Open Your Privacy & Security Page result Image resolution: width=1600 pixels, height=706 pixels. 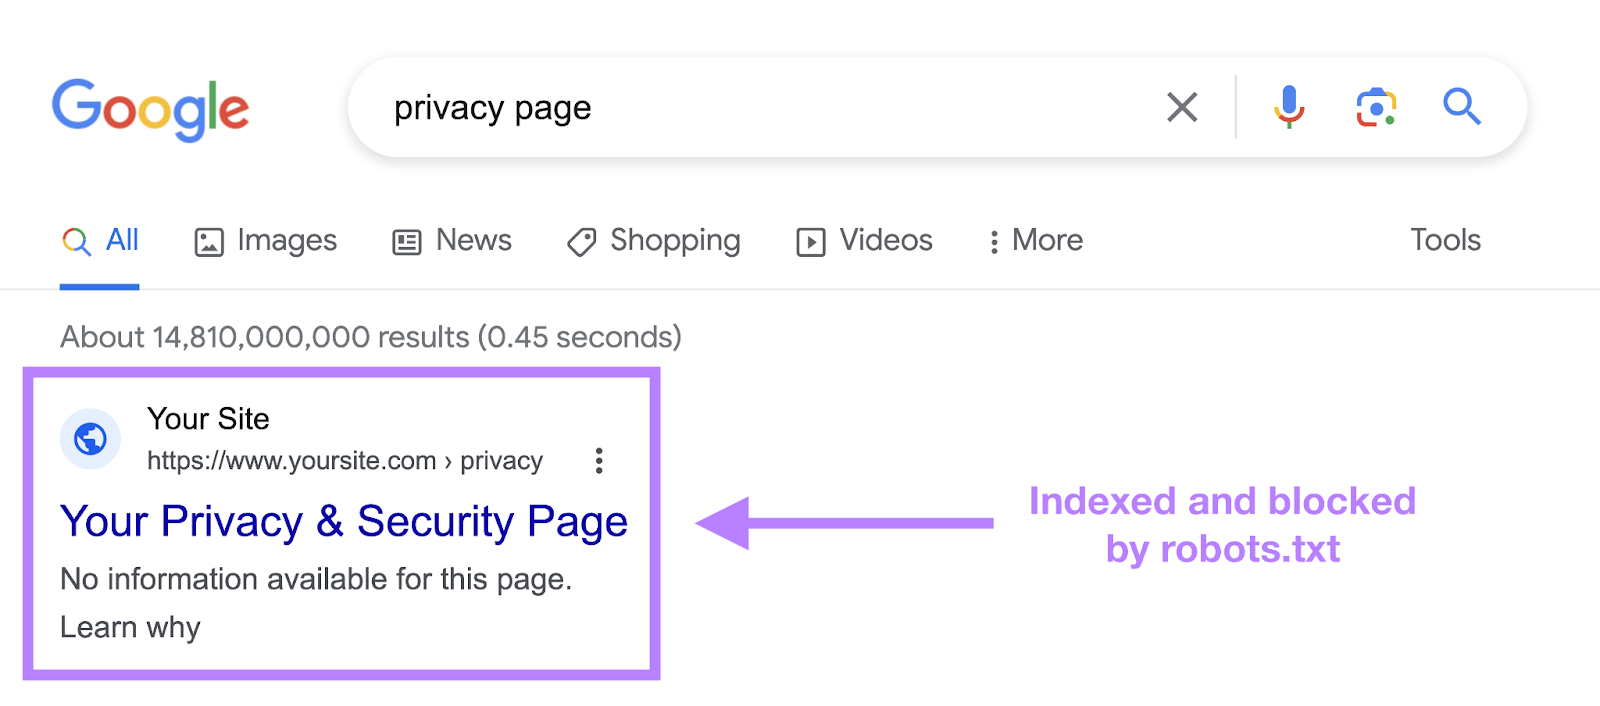[344, 522]
